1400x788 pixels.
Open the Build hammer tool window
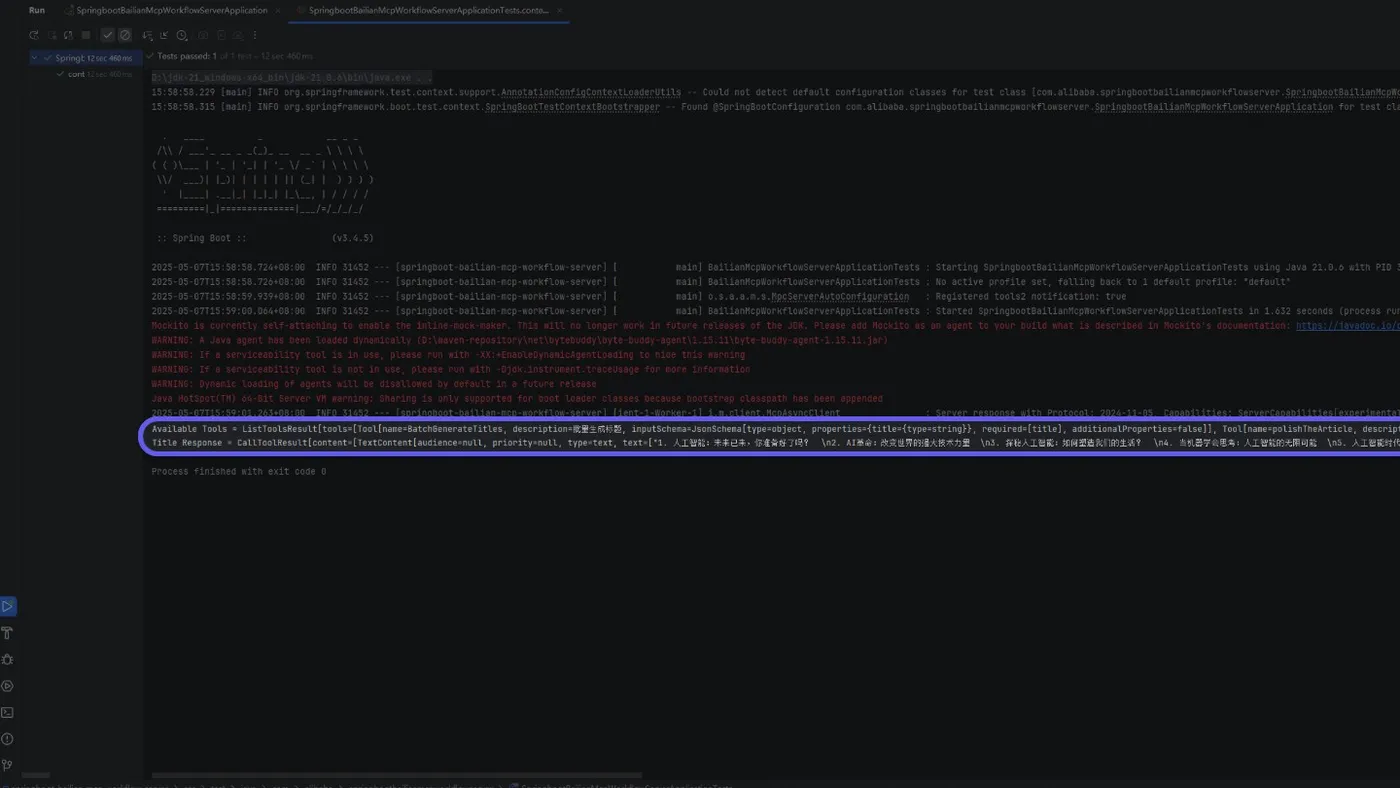8,633
